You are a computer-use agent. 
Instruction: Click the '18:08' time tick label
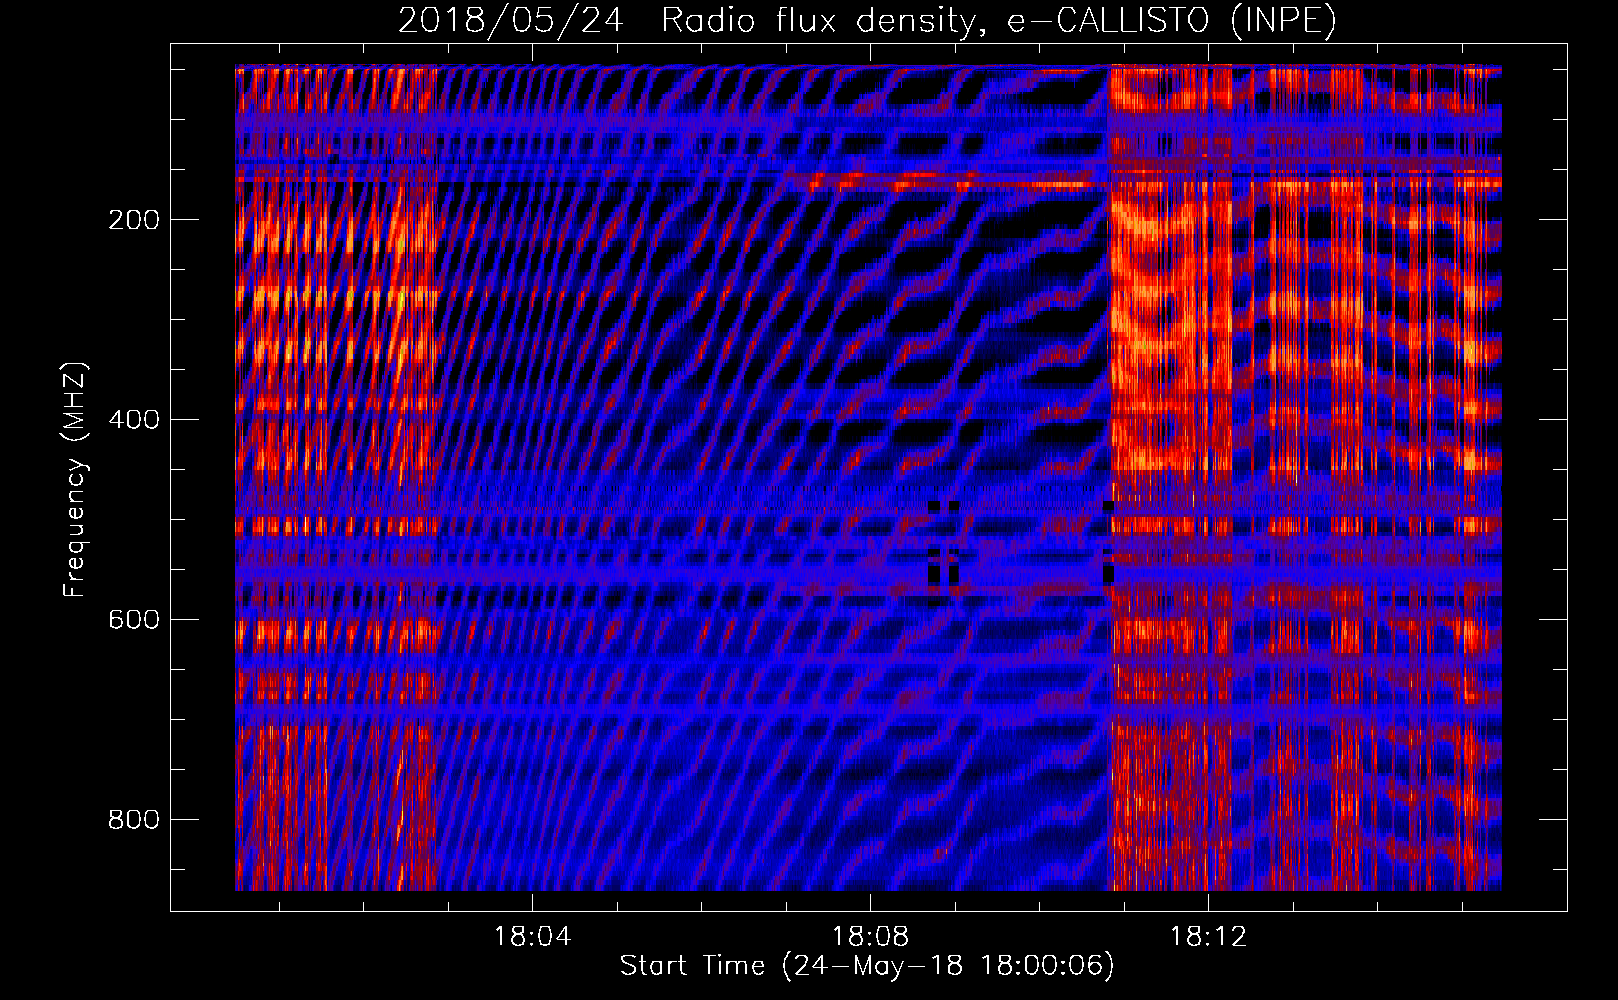[x=871, y=937]
